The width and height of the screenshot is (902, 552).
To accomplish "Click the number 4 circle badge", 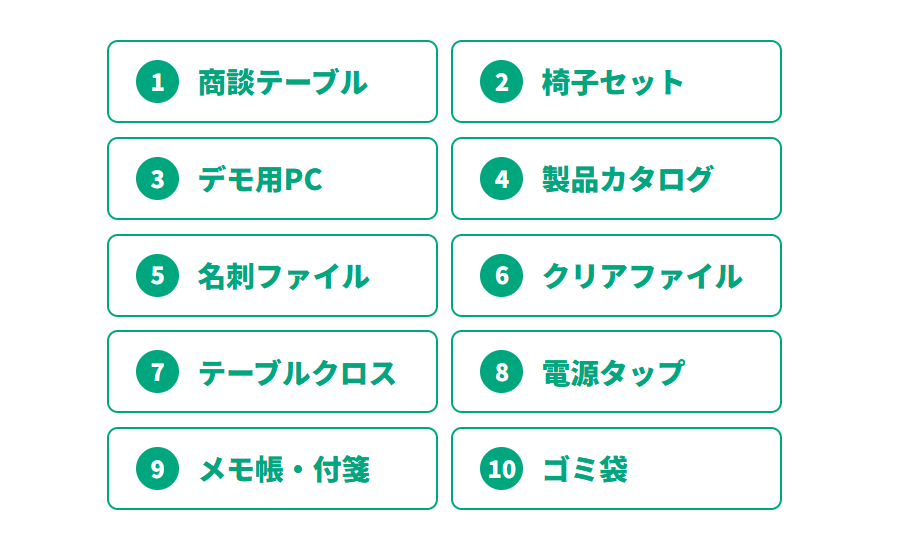I will [501, 179].
